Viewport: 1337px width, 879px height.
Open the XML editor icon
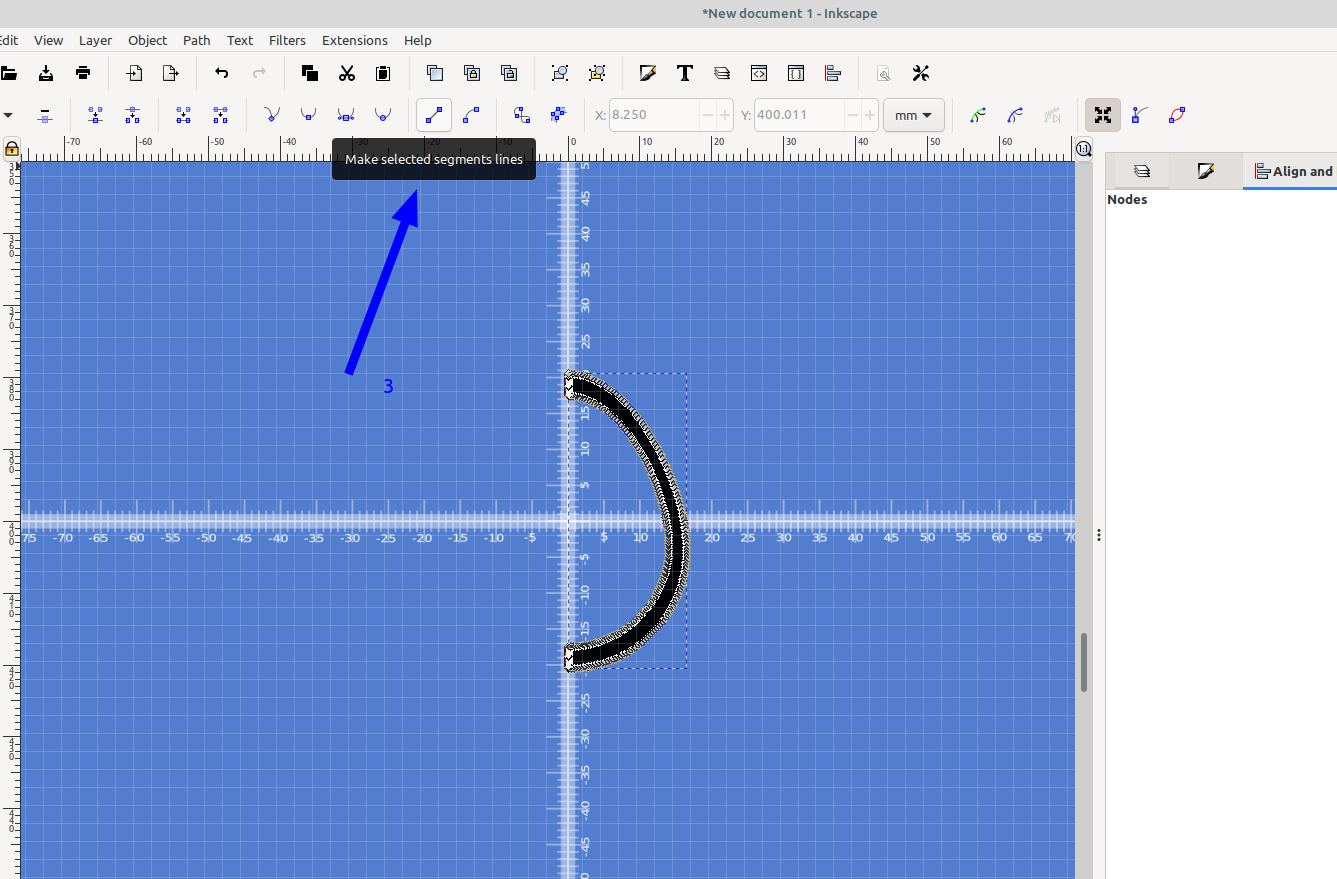coord(759,73)
